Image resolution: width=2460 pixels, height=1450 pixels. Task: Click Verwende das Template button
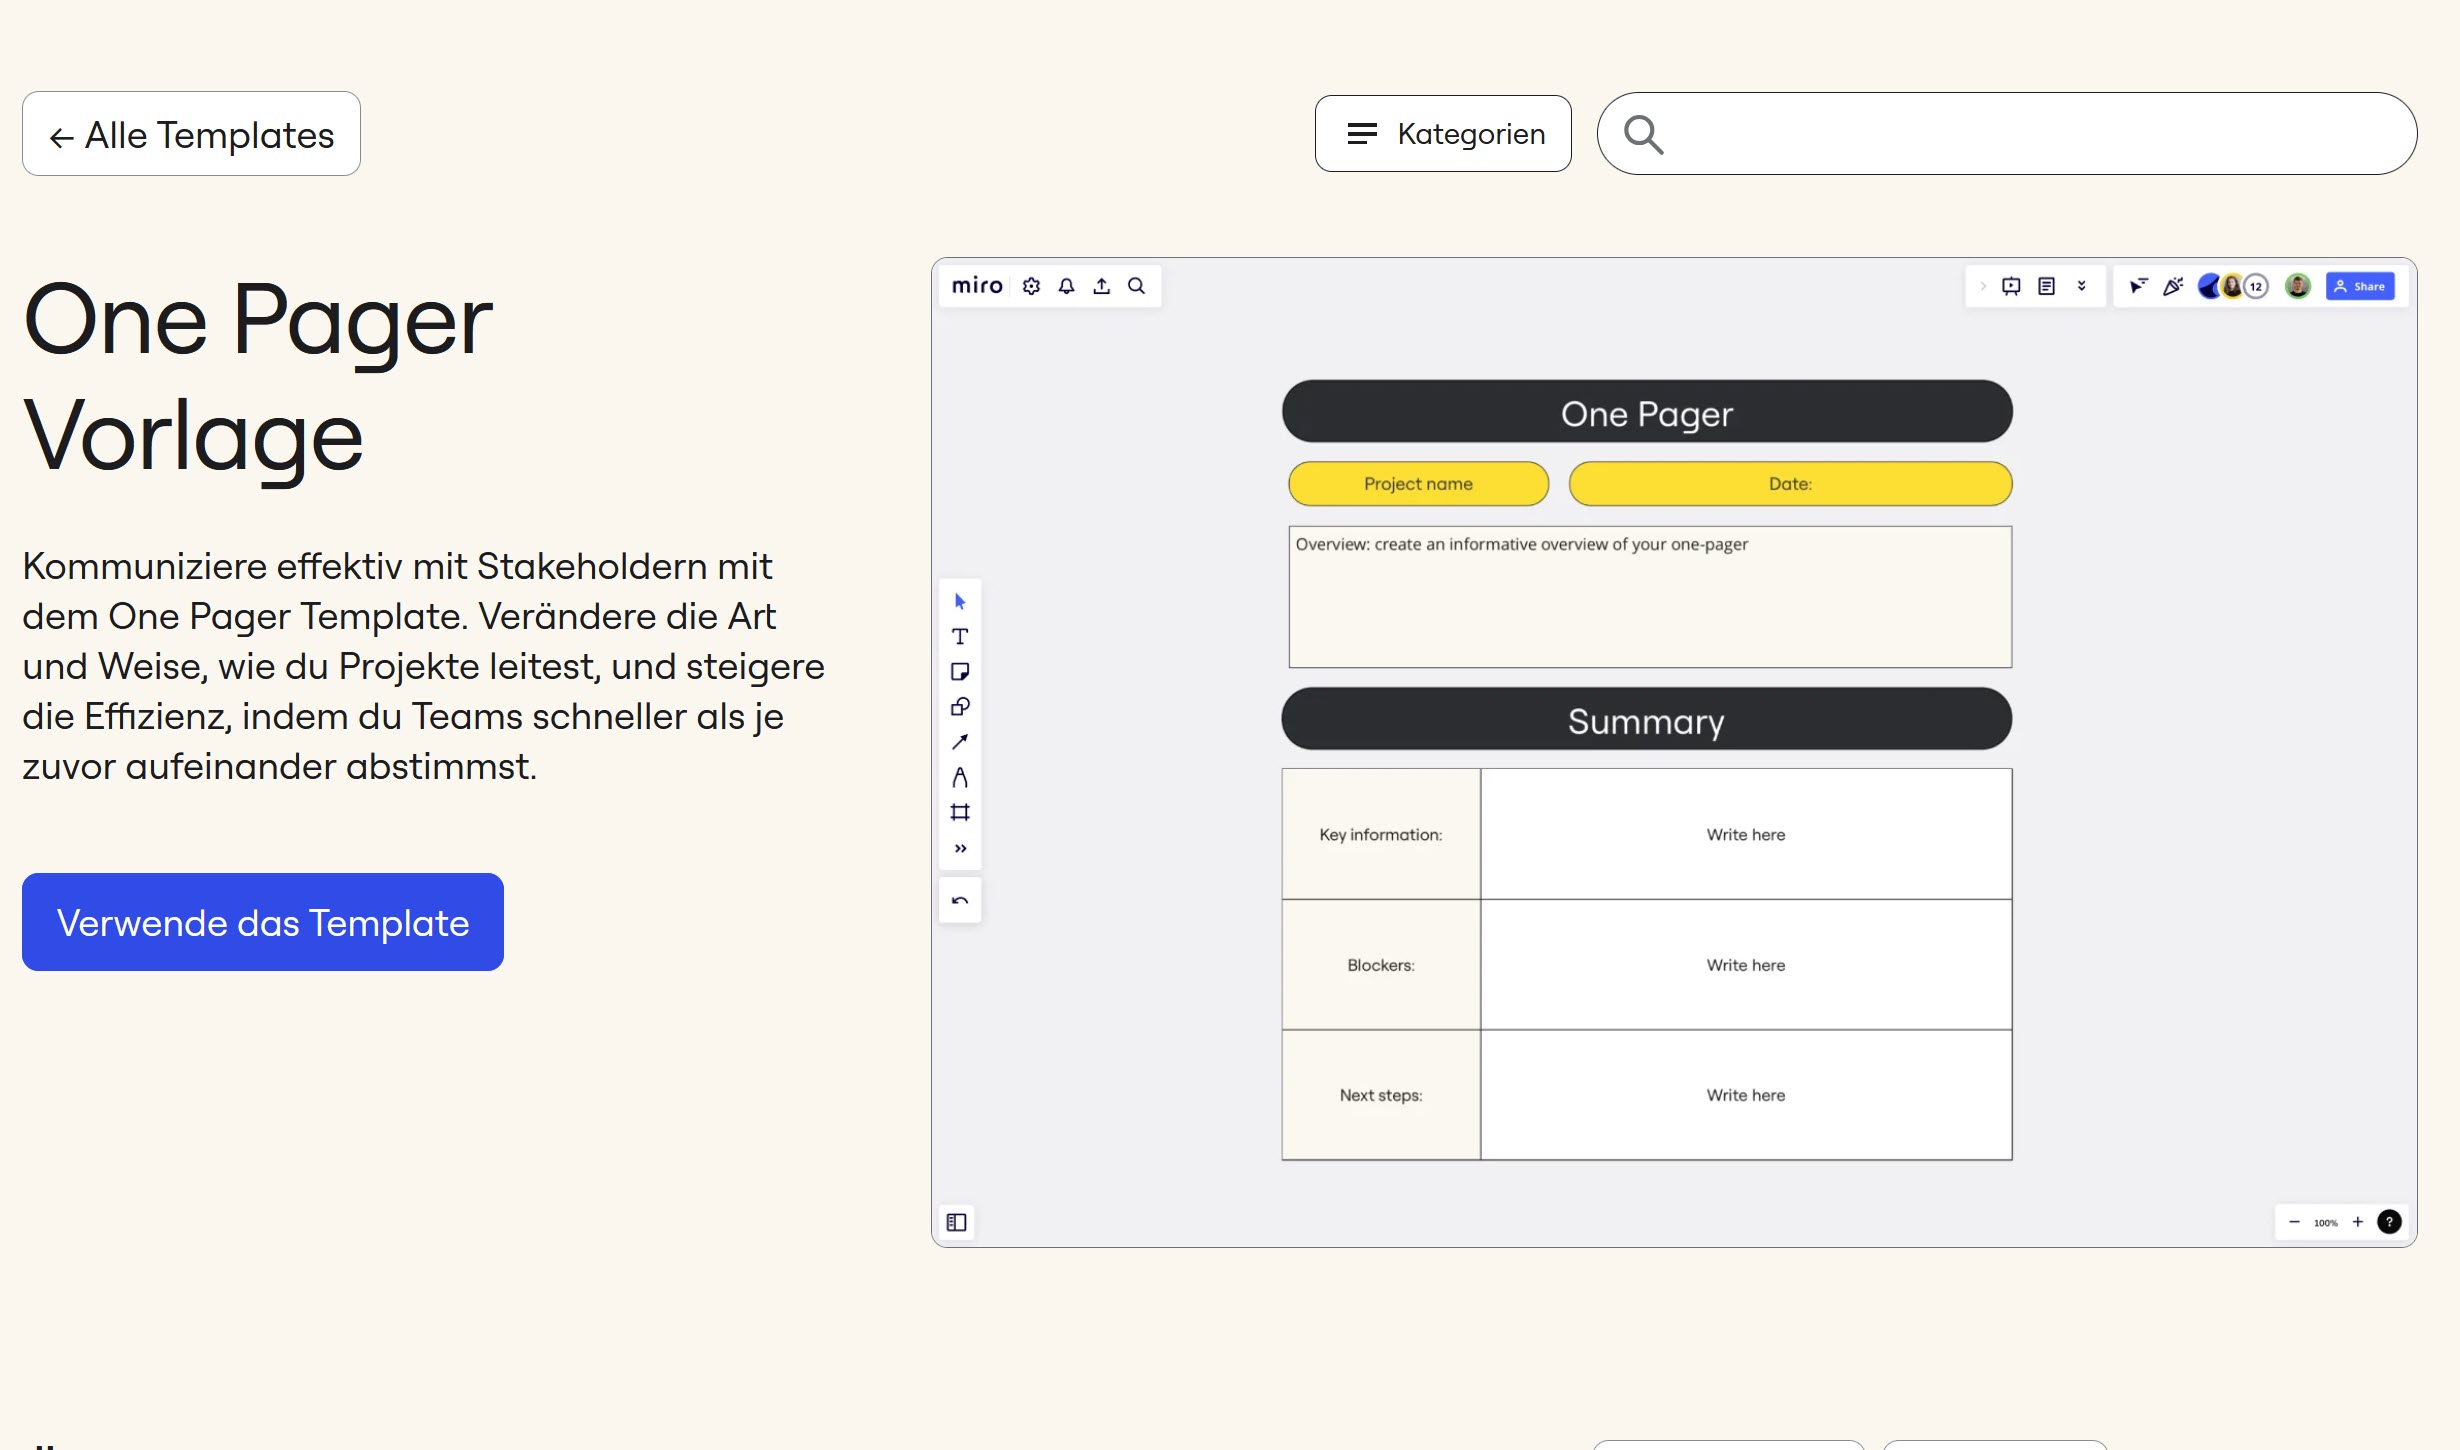pos(263,922)
